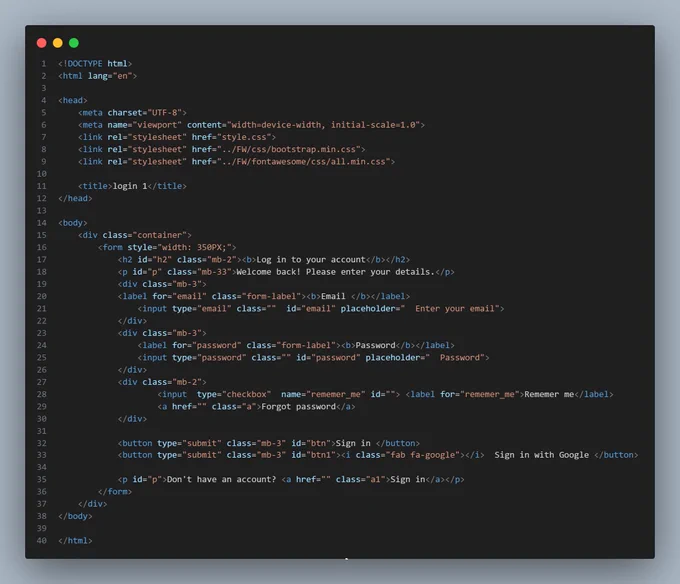Click the 'Enter your email' input line
The width and height of the screenshot is (680, 584).
[x=320, y=309]
